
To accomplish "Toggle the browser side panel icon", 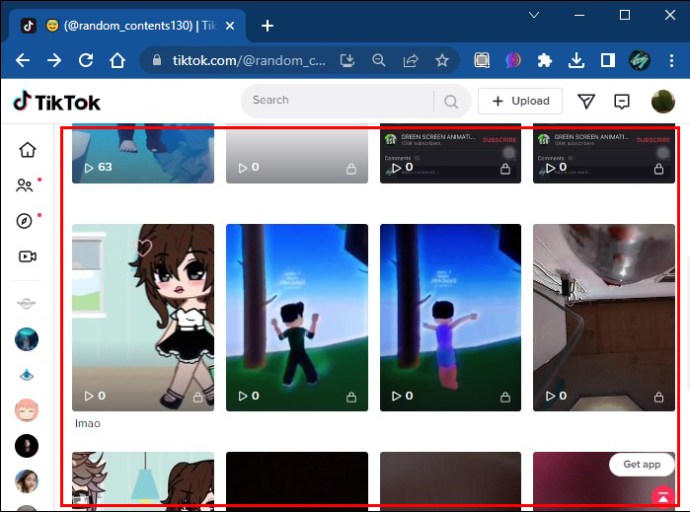I will point(608,60).
